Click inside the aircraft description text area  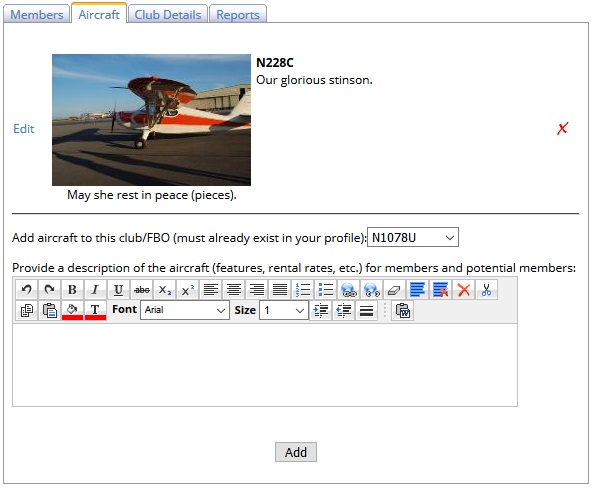coord(265,365)
